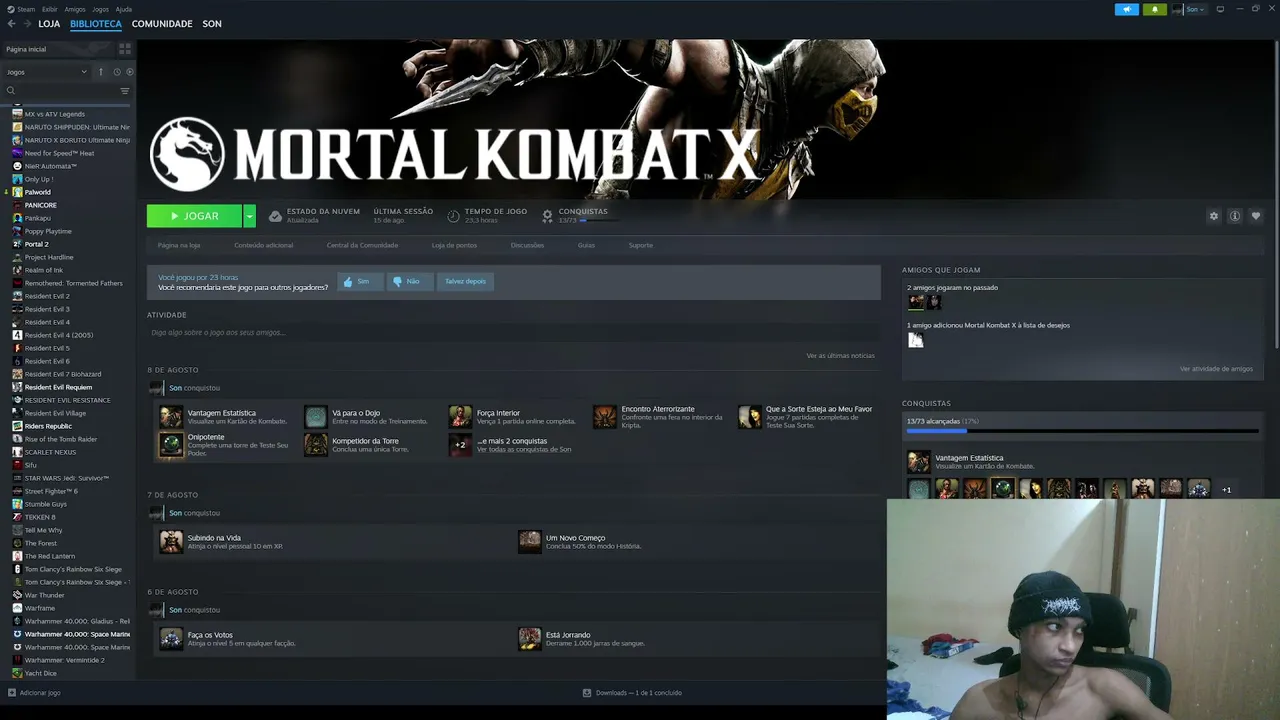Viewport: 1280px width, 720px height.
Task: Open the Conquistas trophy icon
Action: point(547,216)
